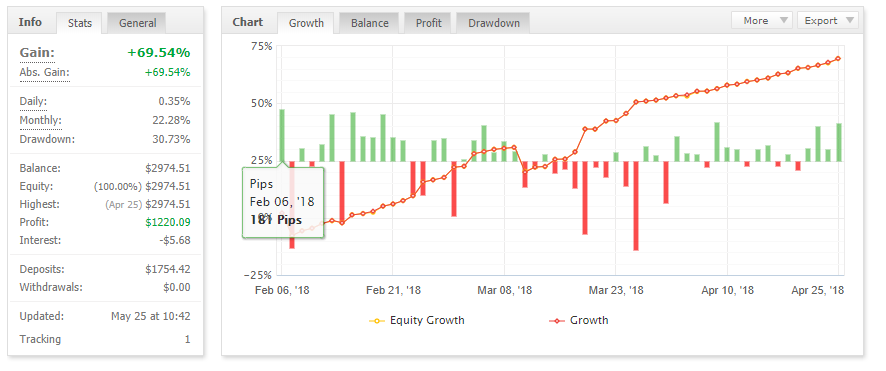Image resolution: width=886 pixels, height=371 pixels.
Task: Click the Feb 06, '18 pips tooltip
Action: [x=283, y=202]
